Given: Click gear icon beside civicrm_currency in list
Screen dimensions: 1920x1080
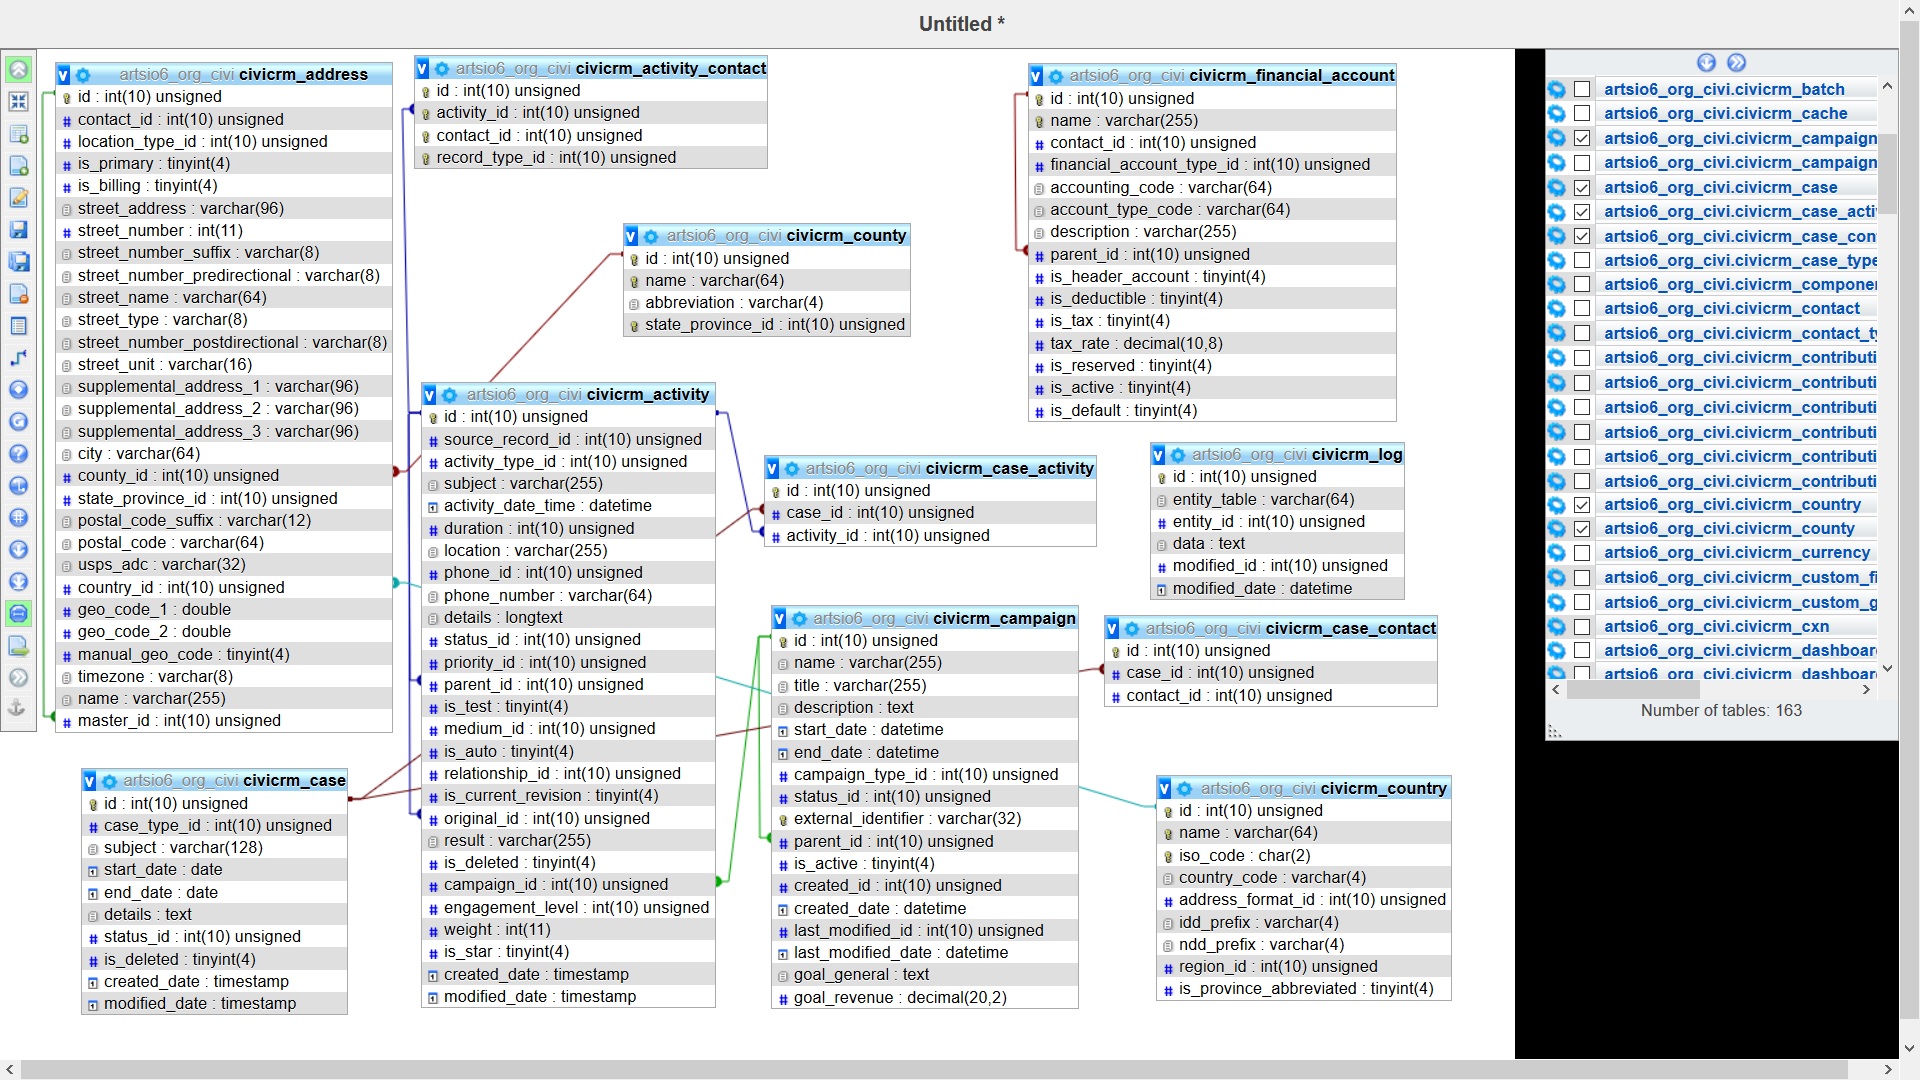Looking at the screenshot, I should [1557, 553].
